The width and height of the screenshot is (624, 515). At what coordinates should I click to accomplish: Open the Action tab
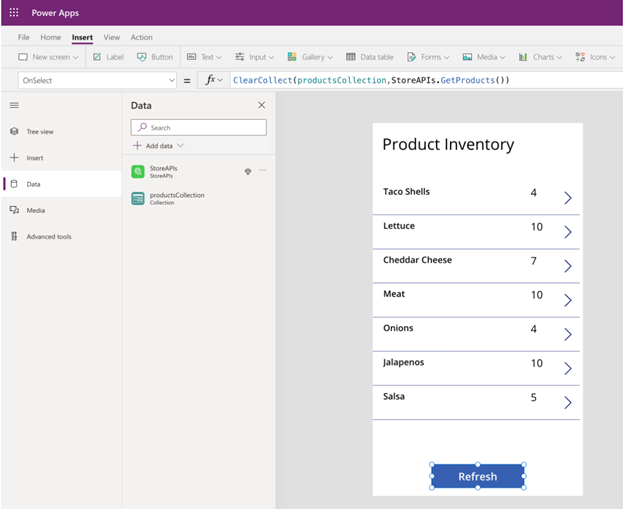(x=142, y=37)
